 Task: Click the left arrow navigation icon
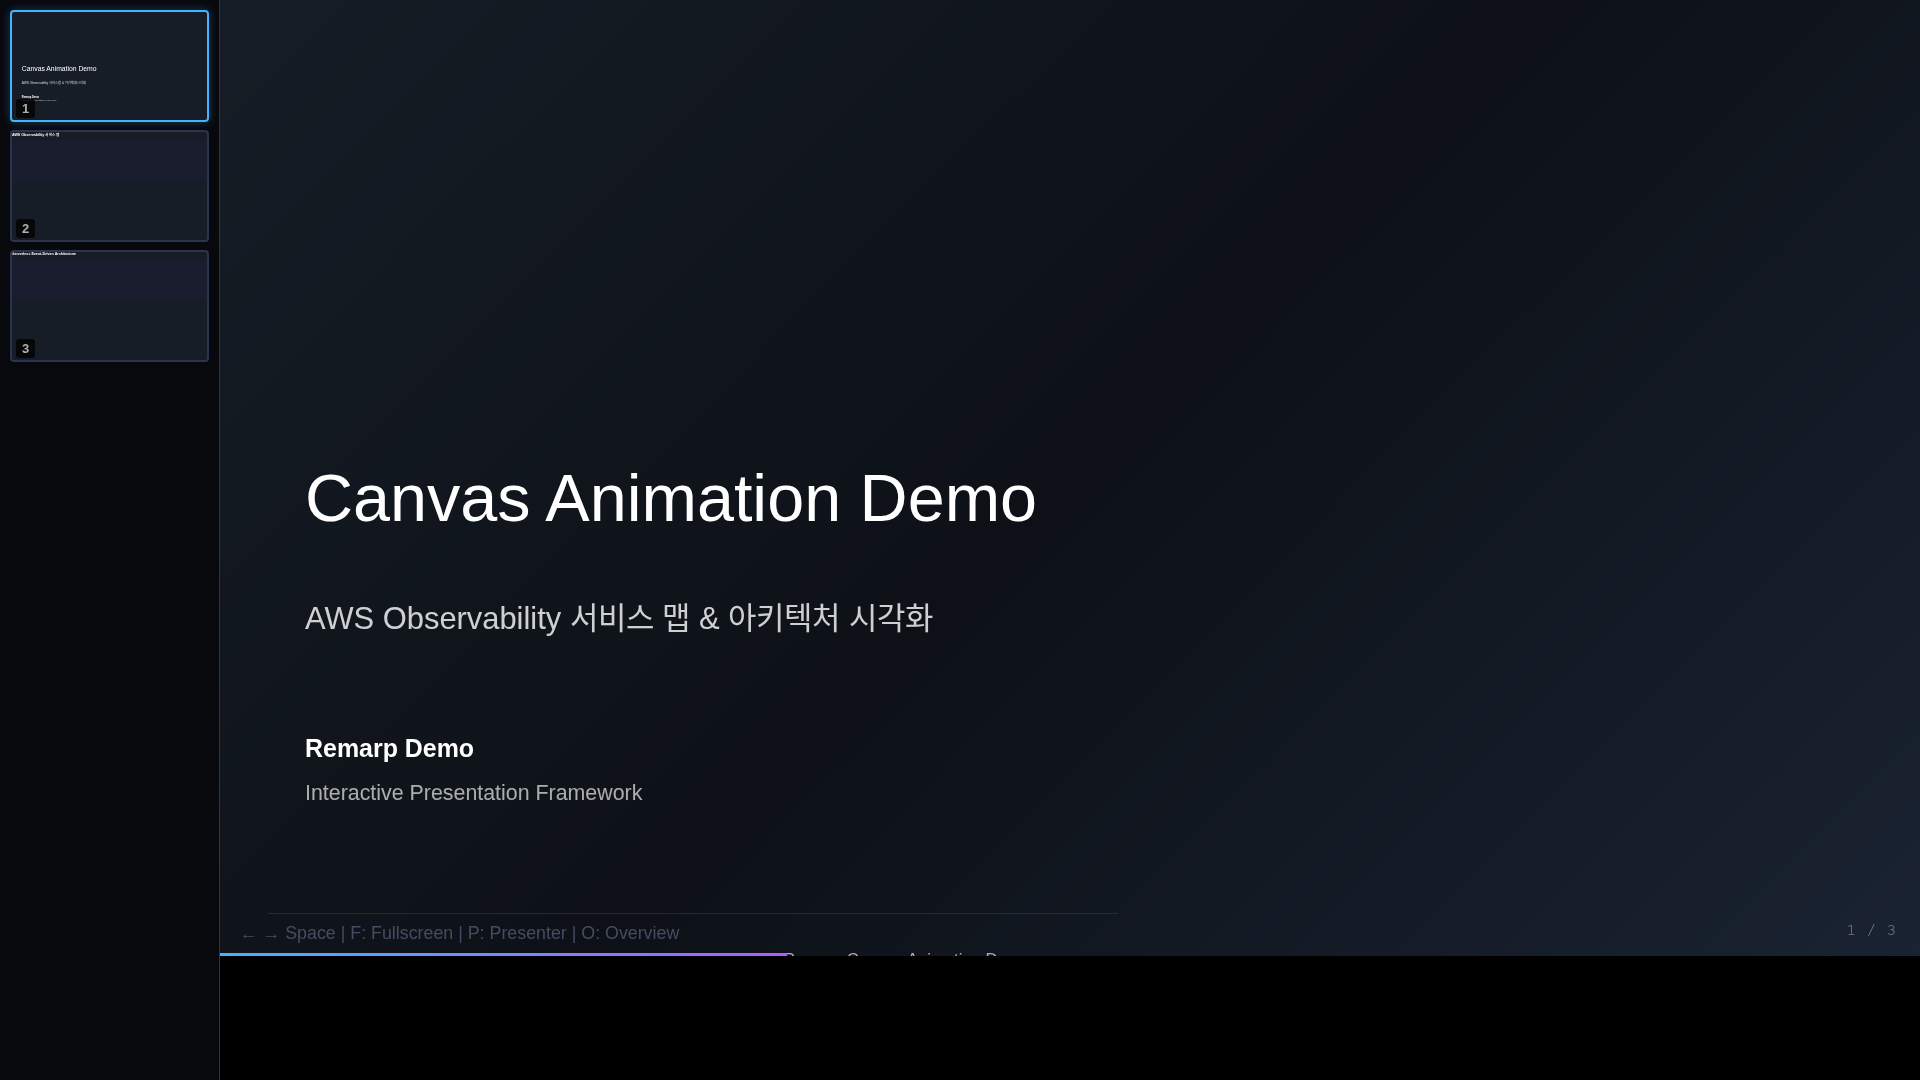248,933
